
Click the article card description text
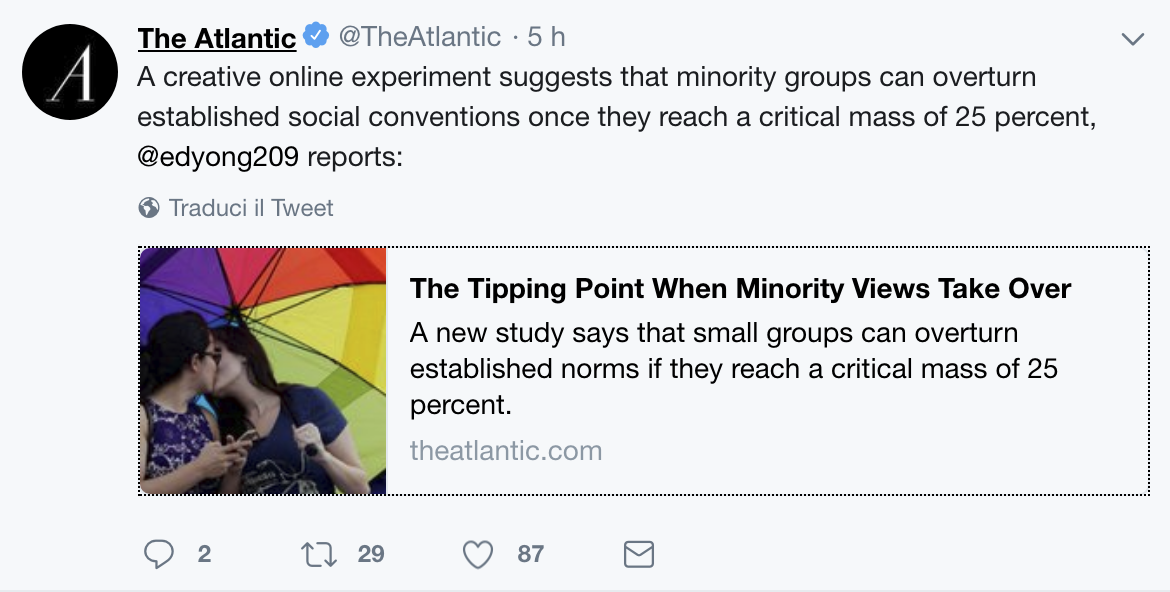click(x=733, y=369)
